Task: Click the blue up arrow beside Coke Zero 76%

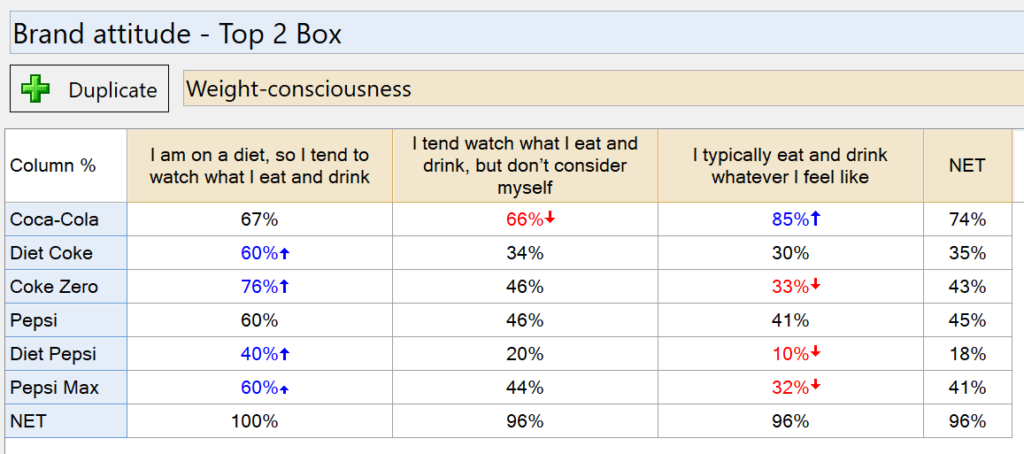Action: (284, 287)
